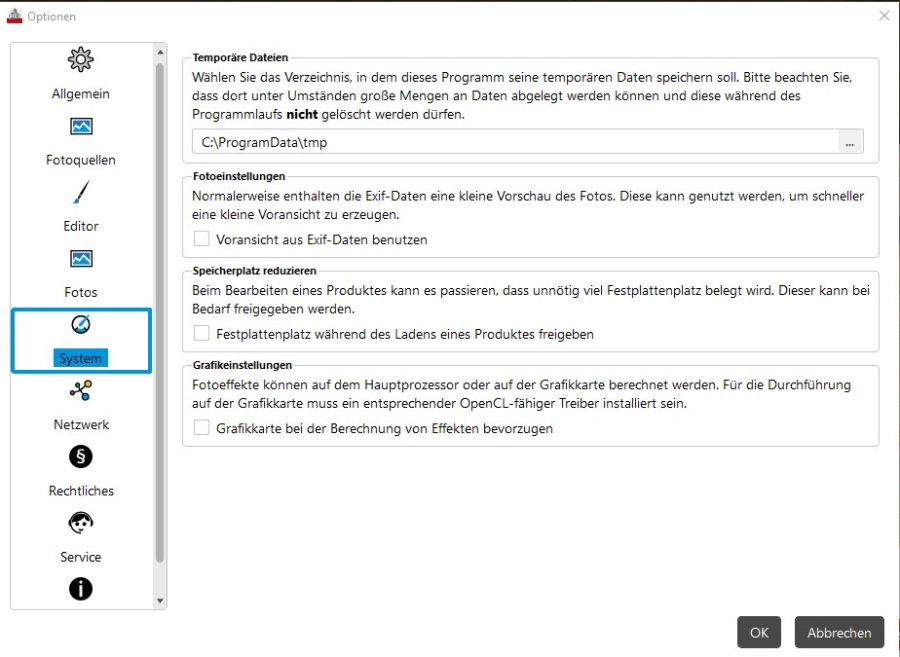This screenshot has width=900, height=657.
Task: Select the System gauge icon
Action: tap(81, 325)
